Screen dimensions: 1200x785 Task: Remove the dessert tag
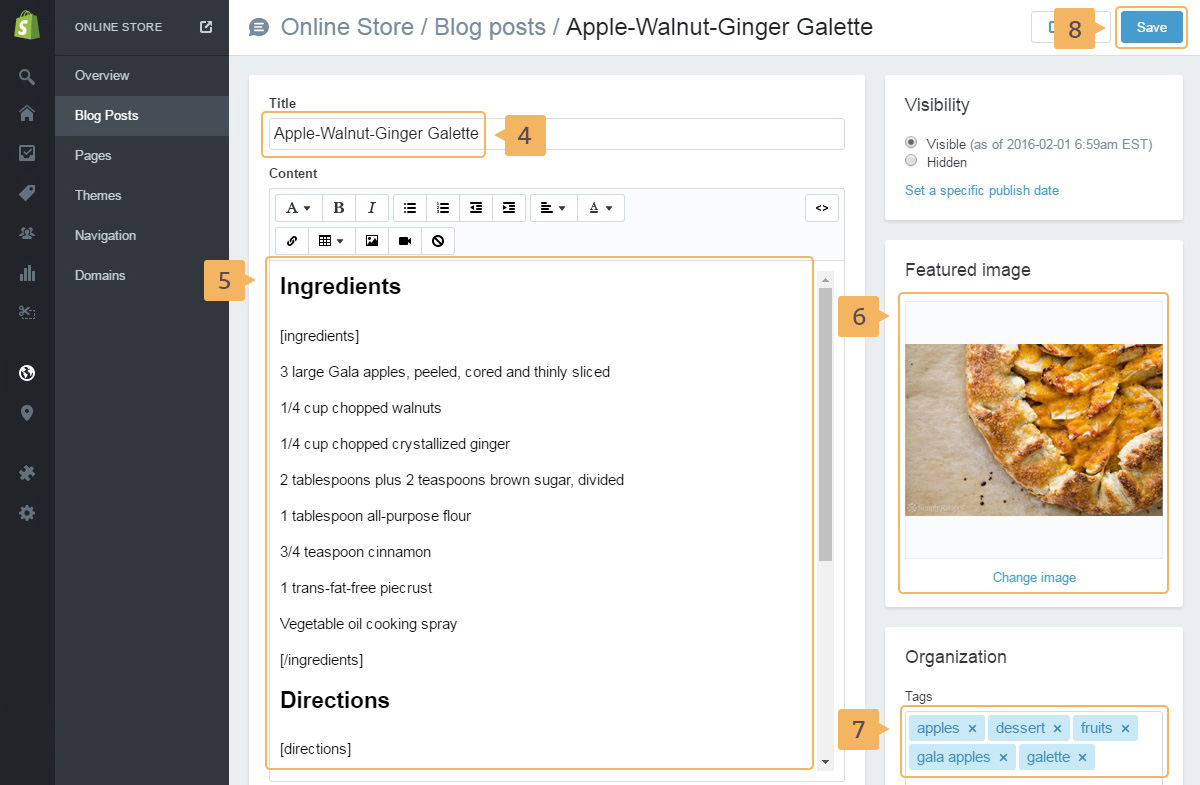coord(1057,729)
